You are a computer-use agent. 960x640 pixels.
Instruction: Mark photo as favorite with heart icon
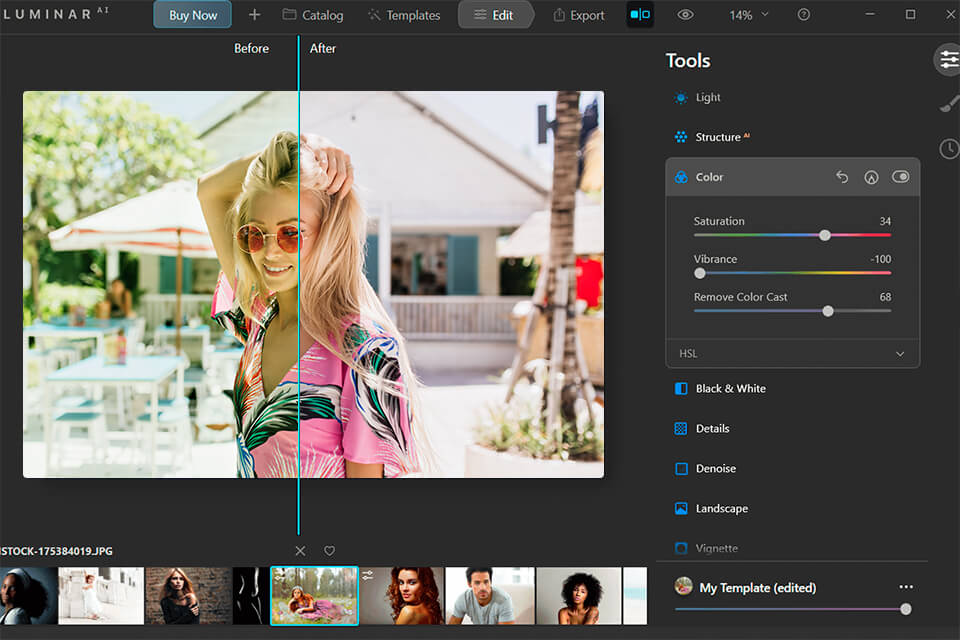coord(329,551)
